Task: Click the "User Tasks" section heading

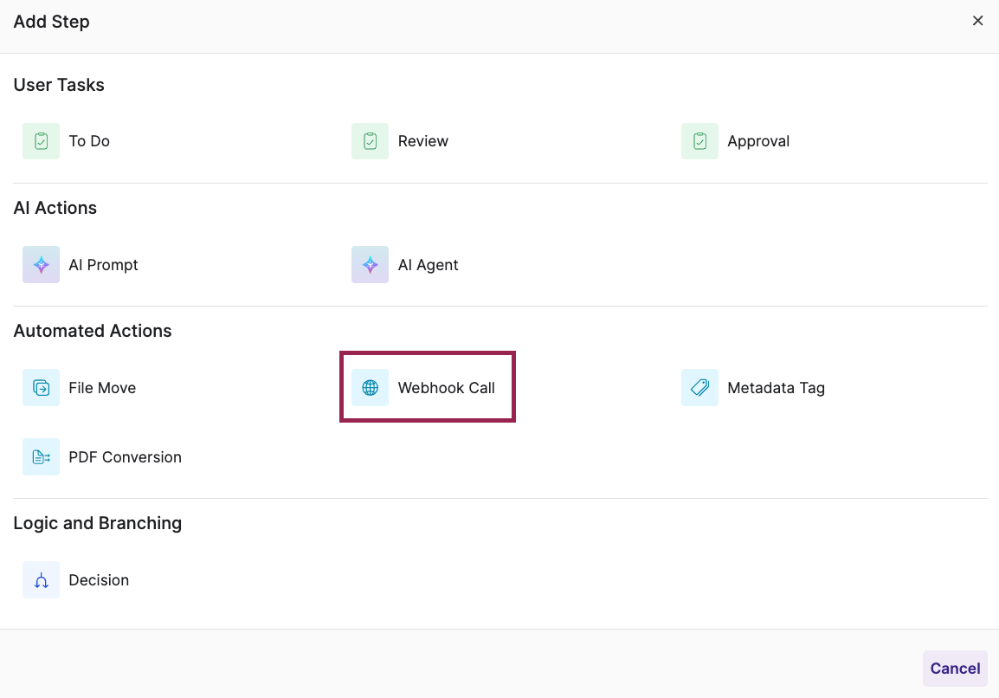Action: [59, 85]
